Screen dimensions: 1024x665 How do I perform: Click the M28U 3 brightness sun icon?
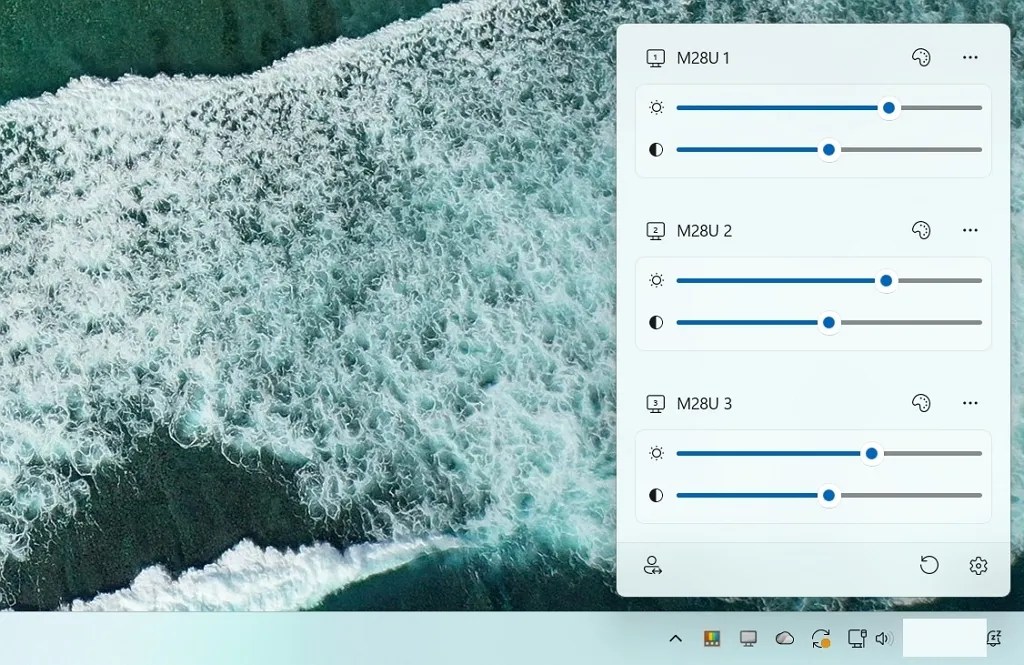(x=656, y=453)
